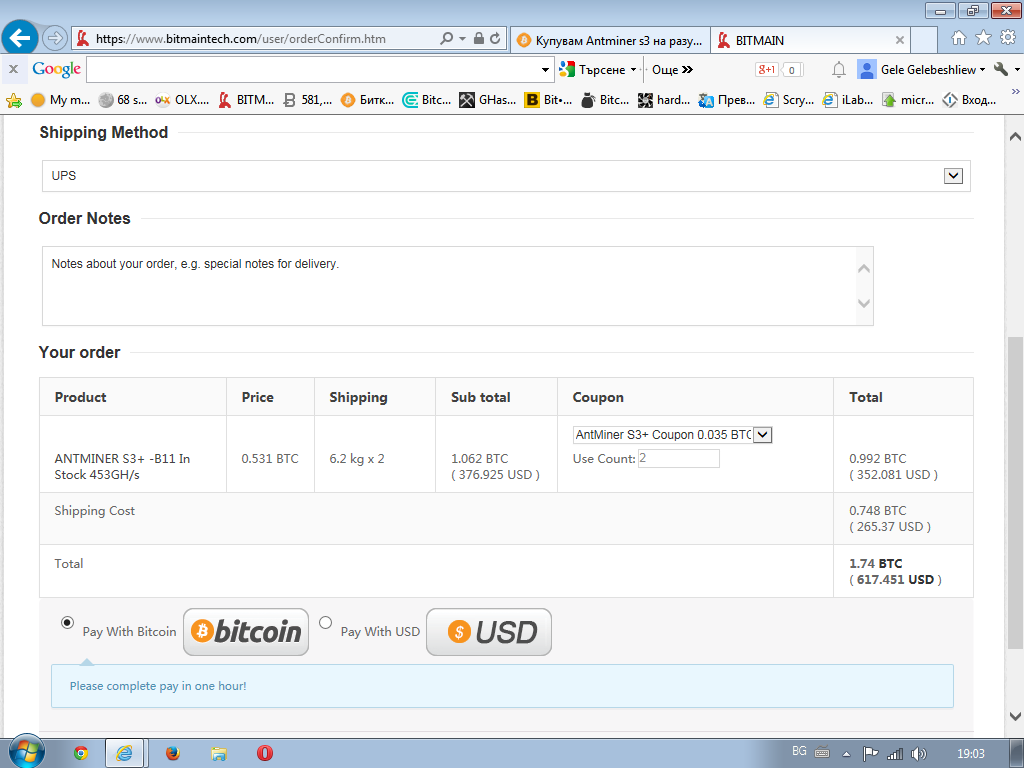Click the bitcoin payment button
The width and height of the screenshot is (1024, 768).
(x=246, y=632)
